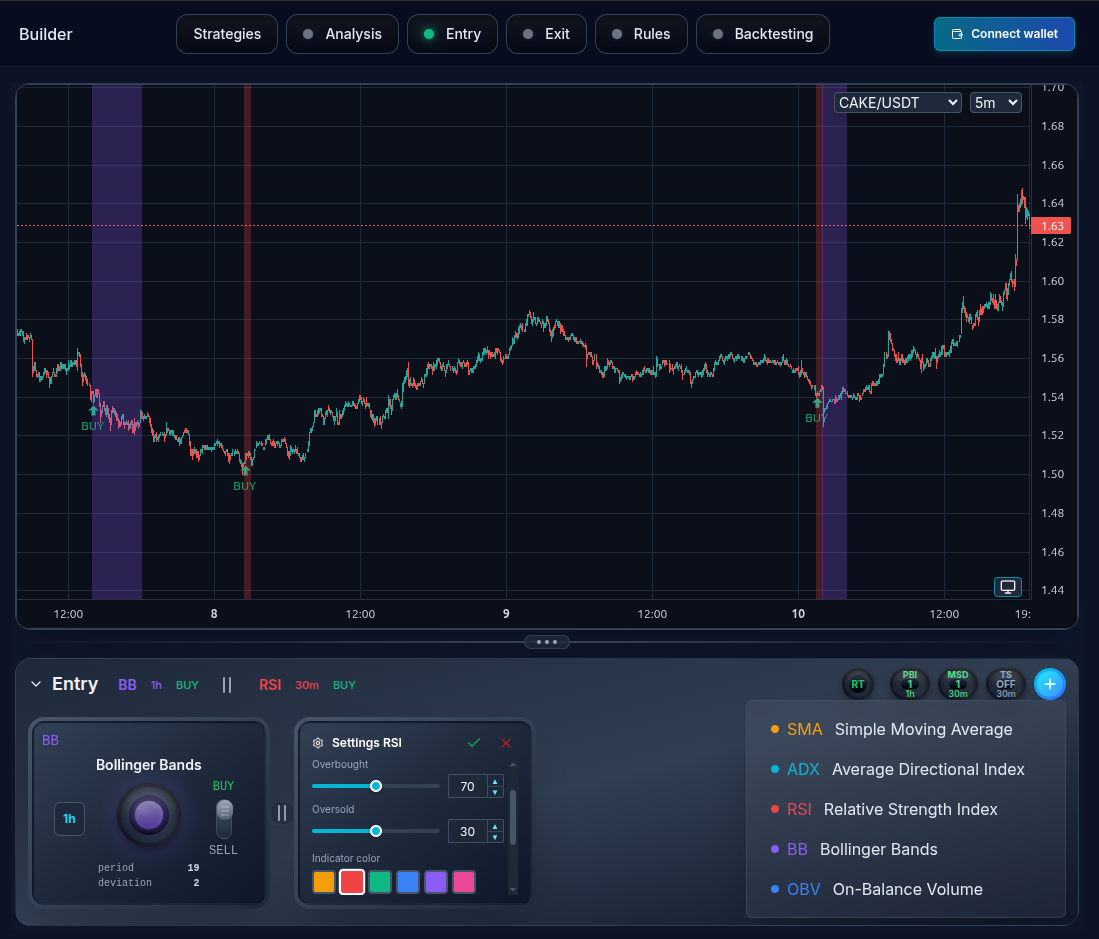
Task: Select the pink indicator color swatch
Action: pos(464,882)
